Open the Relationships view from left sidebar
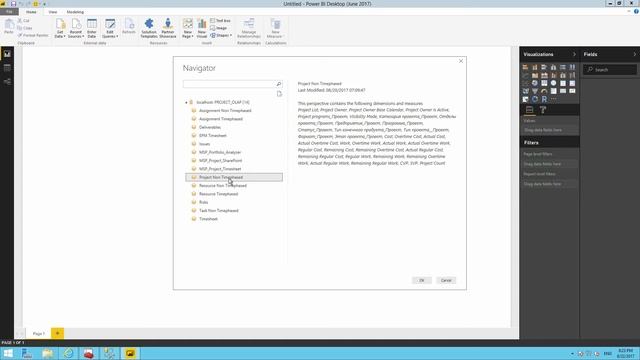640x360 pixels. pos(7,82)
